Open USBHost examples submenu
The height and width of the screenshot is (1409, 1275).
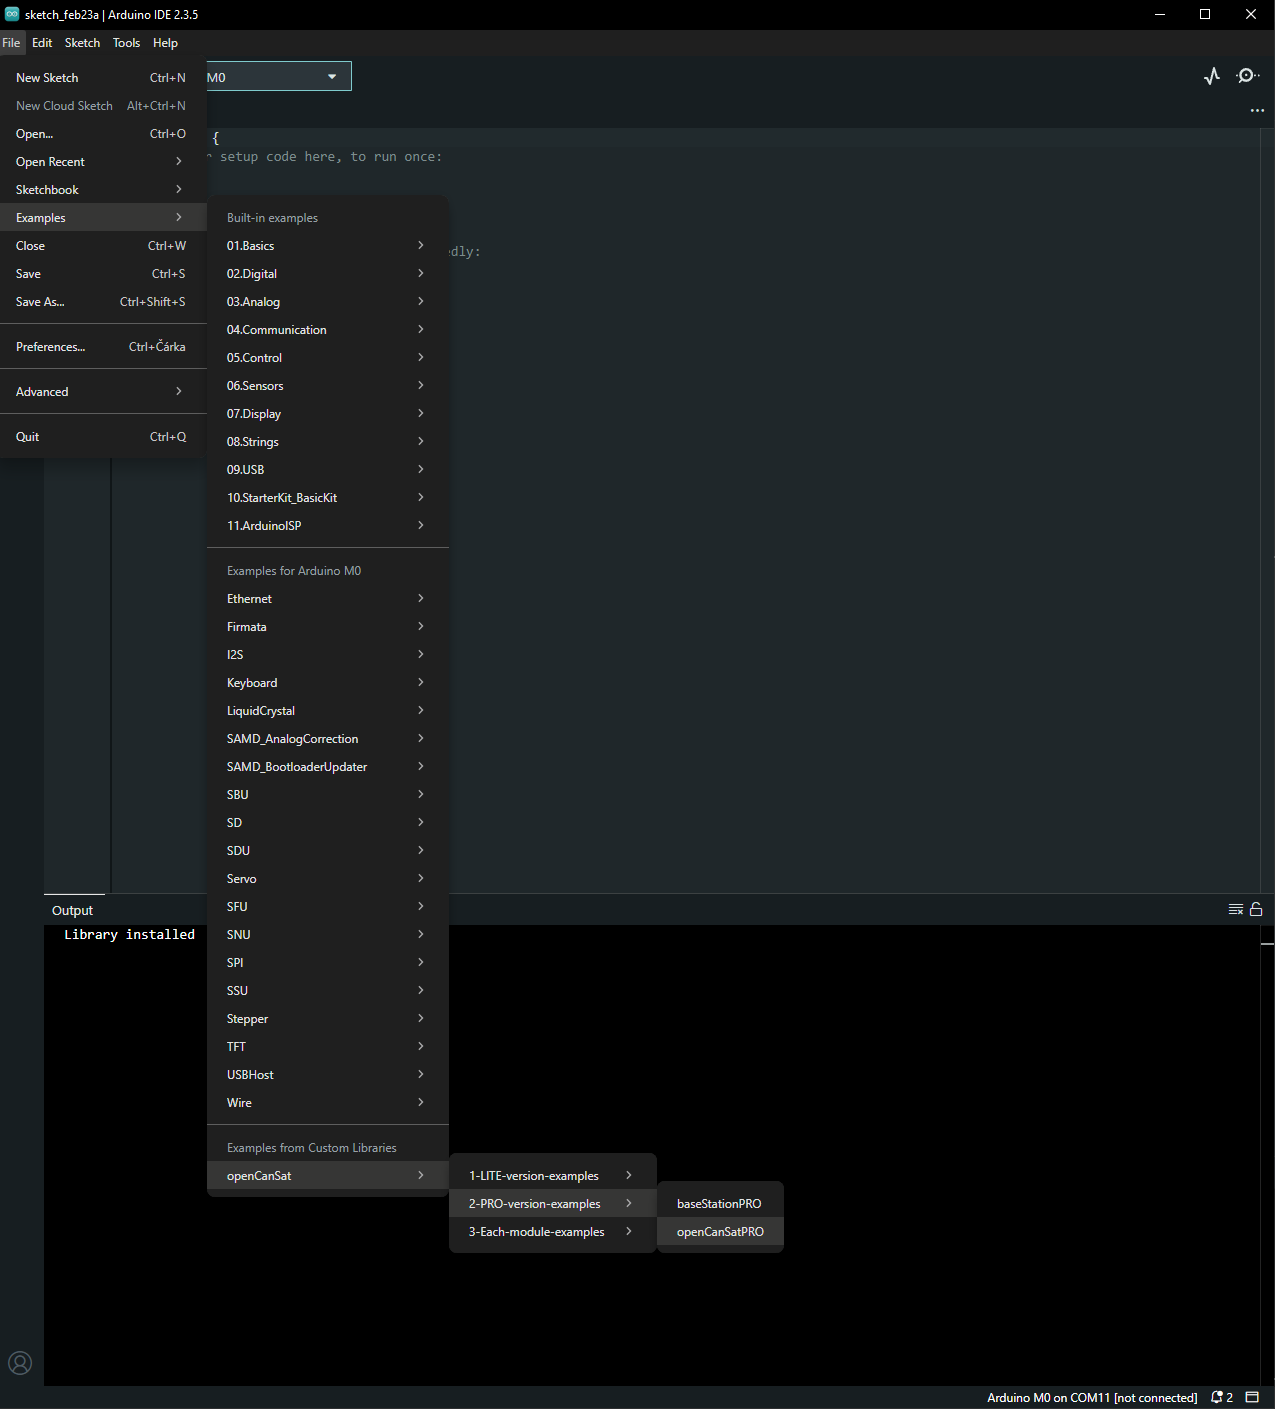328,1075
